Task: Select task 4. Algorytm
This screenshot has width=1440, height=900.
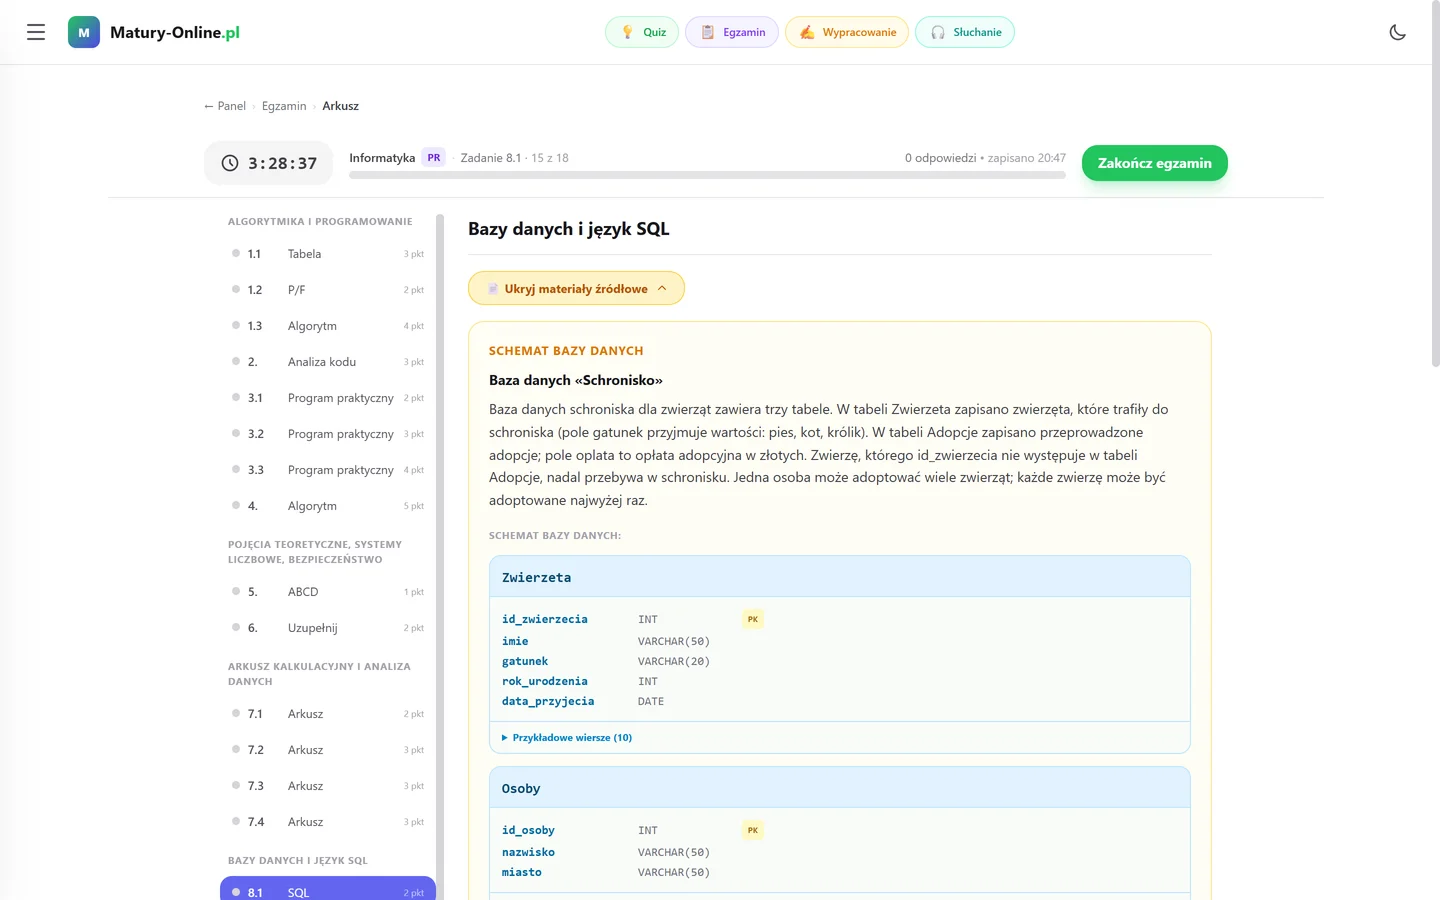Action: 328,506
